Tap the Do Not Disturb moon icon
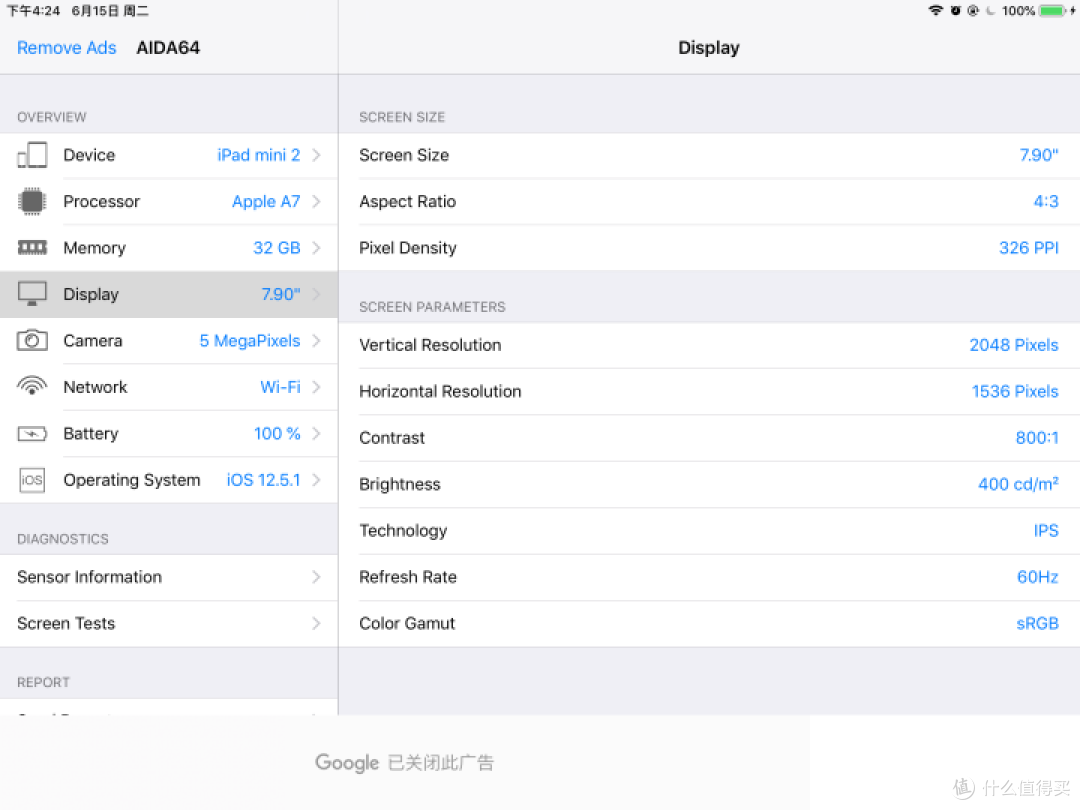The width and height of the screenshot is (1080, 810). click(x=990, y=10)
